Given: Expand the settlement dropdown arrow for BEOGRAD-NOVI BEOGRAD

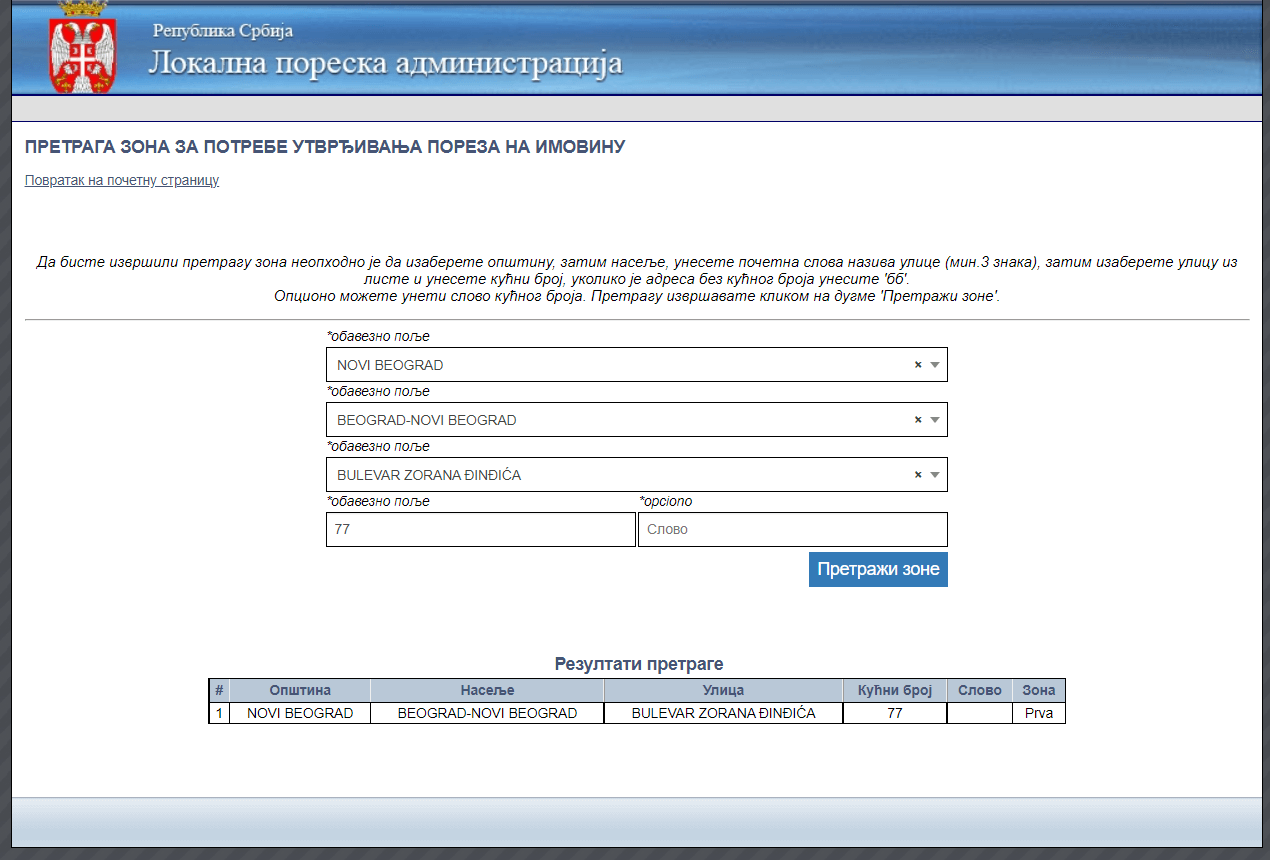Looking at the screenshot, I should coord(935,420).
